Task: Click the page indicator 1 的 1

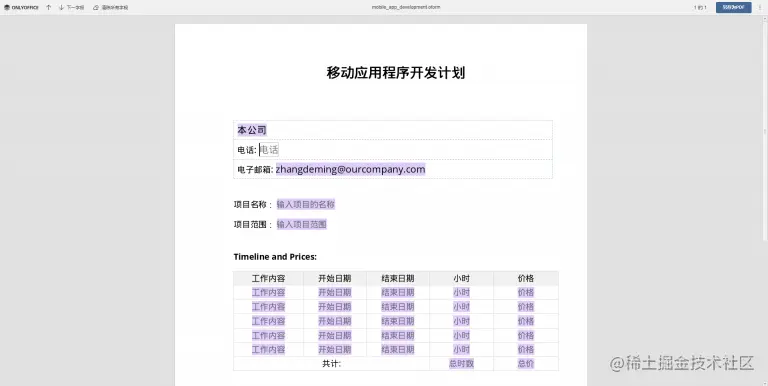Action: (x=700, y=7)
